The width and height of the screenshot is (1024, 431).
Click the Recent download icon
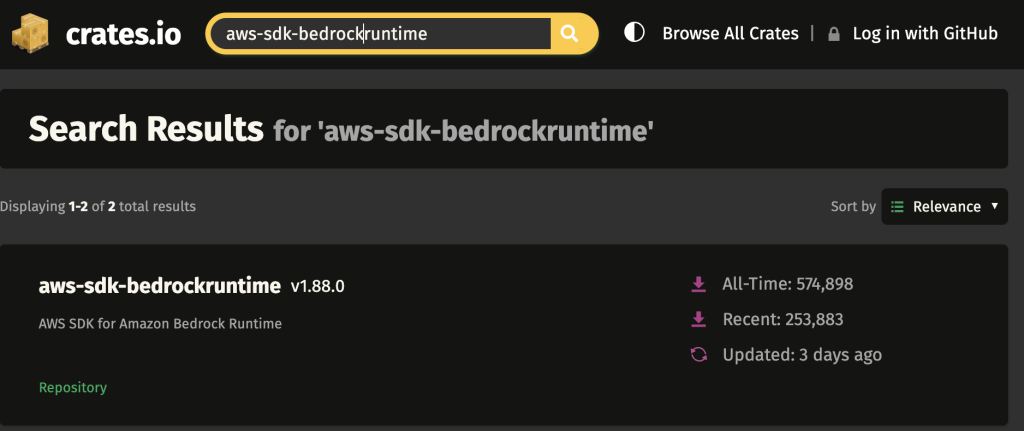click(699, 319)
